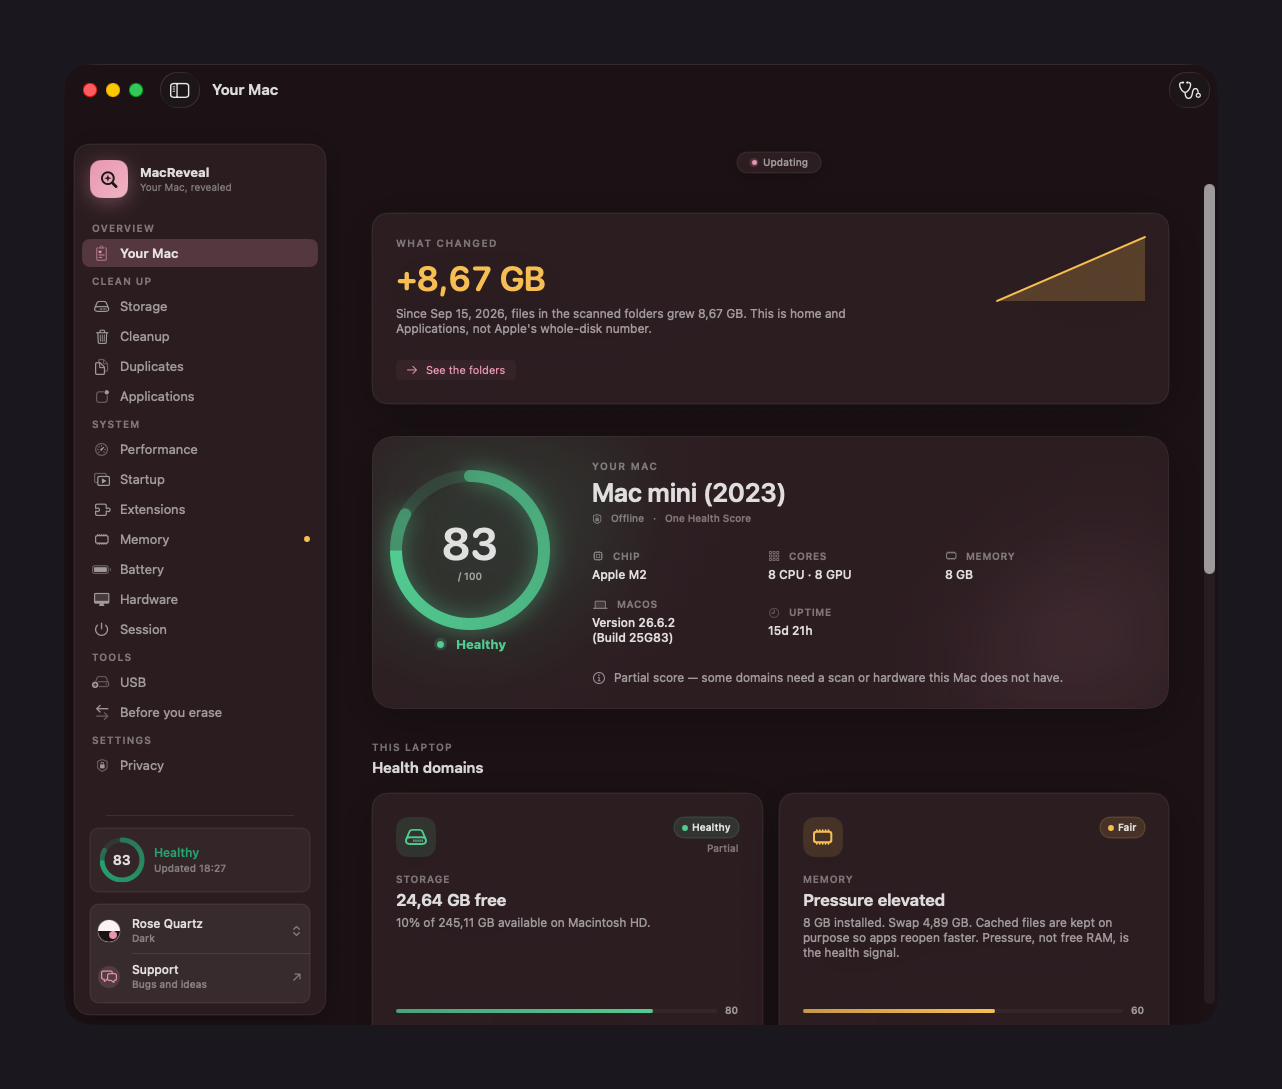The height and width of the screenshot is (1089, 1282).
Task: Click the Version 26.6.2 macOS value
Action: pos(634,630)
